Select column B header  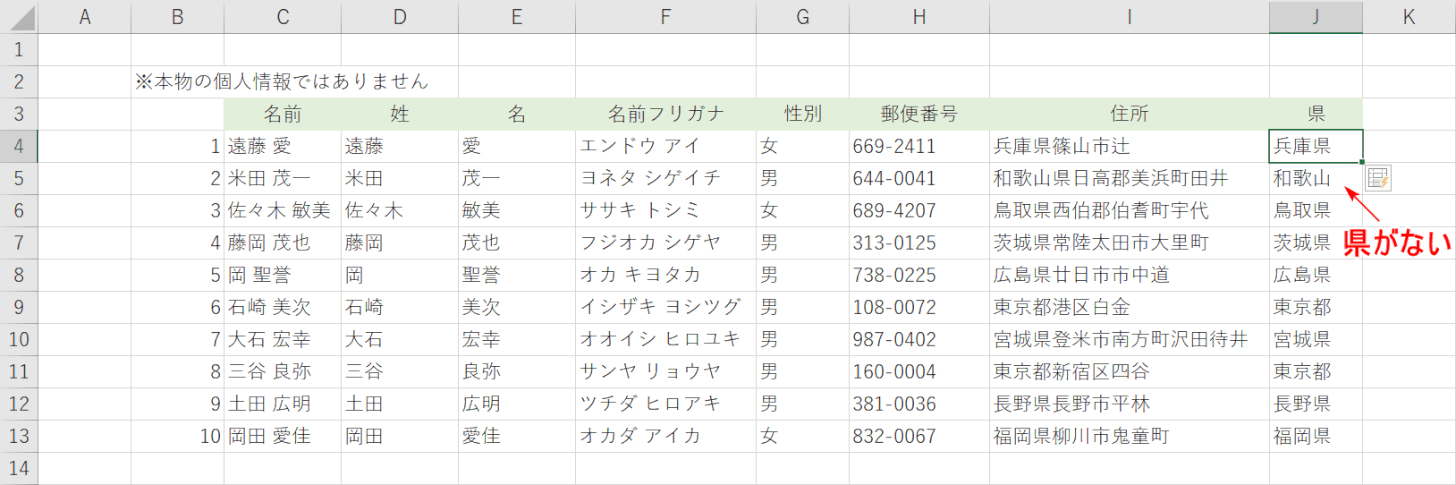pos(177,17)
